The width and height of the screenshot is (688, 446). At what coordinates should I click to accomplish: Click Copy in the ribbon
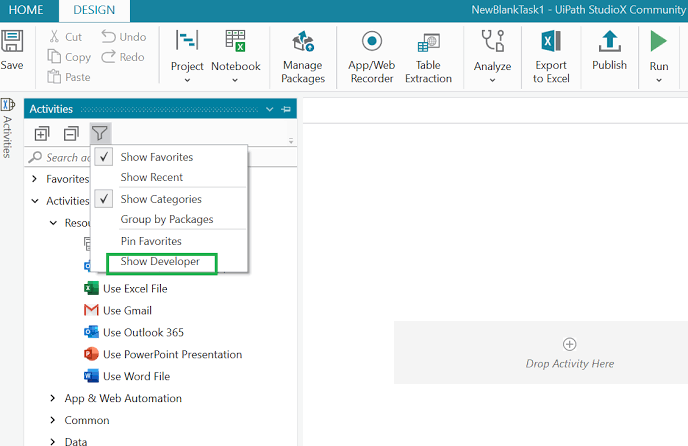coord(69,57)
